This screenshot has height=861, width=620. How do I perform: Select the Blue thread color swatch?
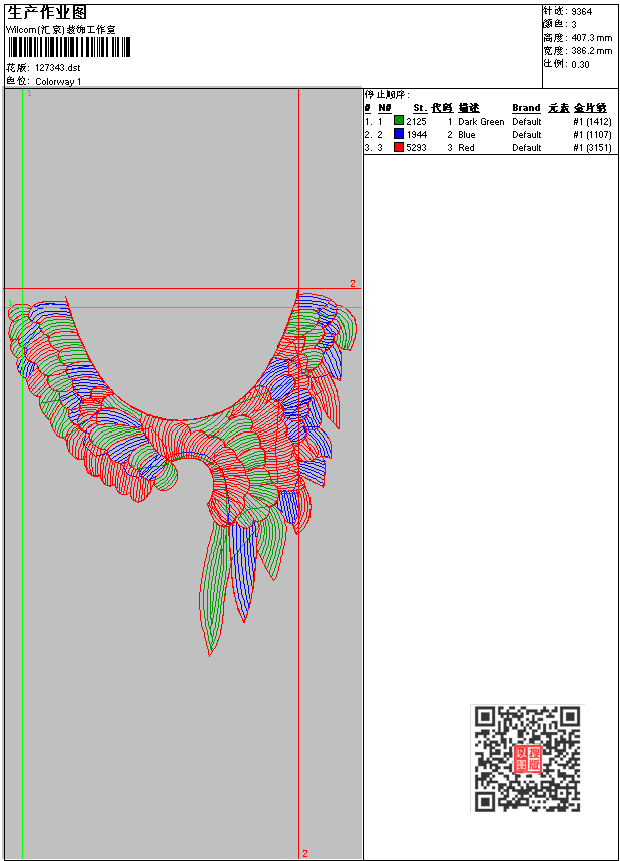click(x=399, y=134)
